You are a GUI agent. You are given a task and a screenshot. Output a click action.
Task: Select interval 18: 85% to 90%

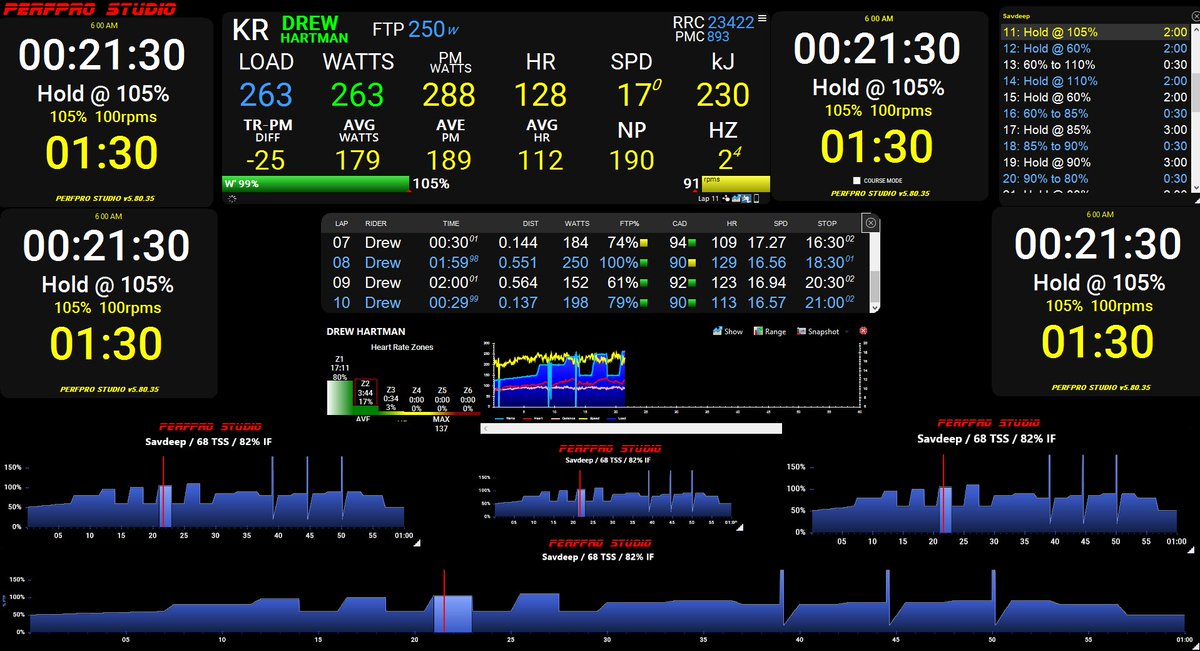1094,146
